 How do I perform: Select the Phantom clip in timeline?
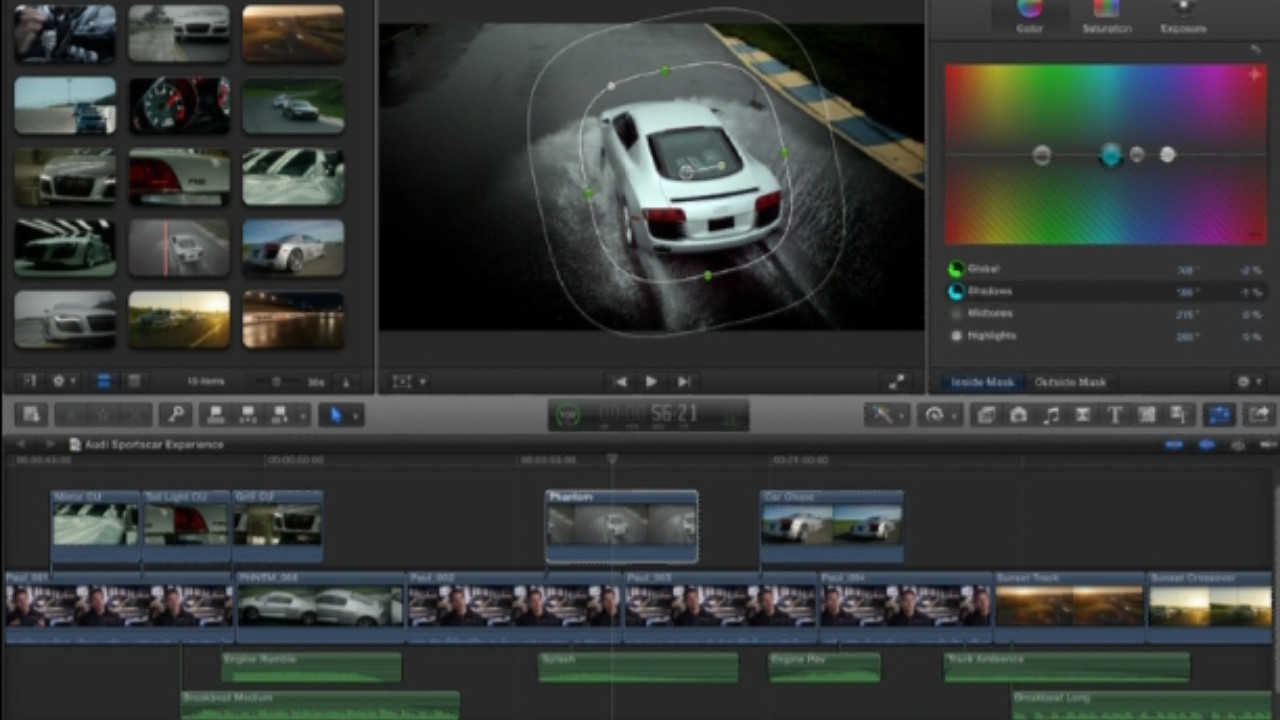coord(621,526)
